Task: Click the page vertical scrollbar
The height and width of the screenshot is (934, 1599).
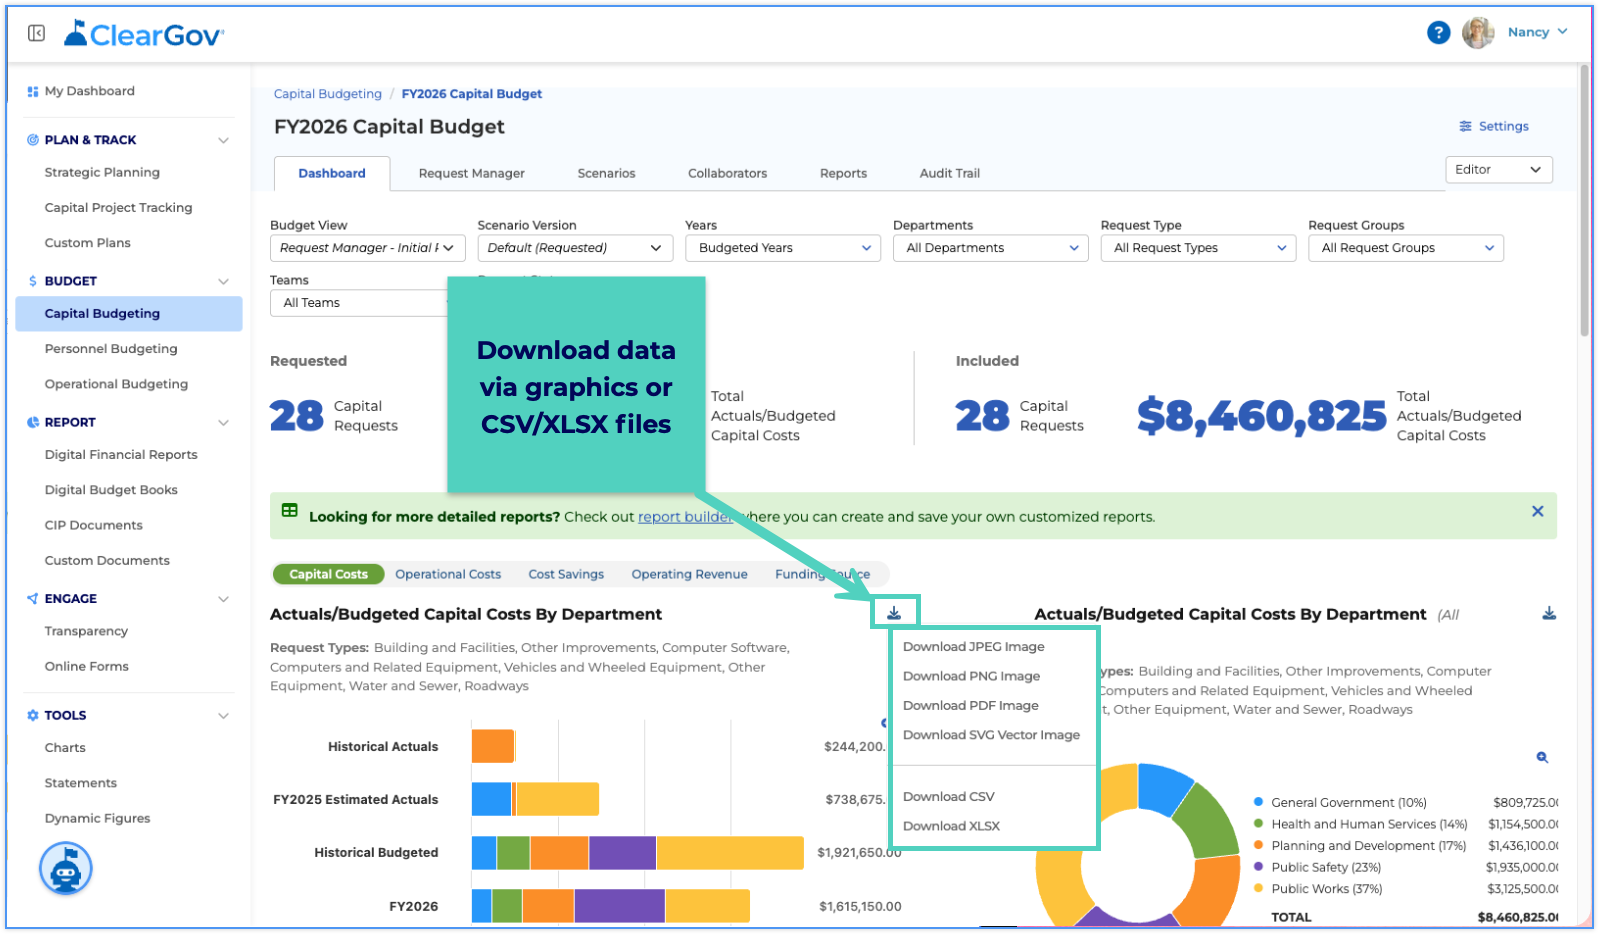Action: tap(1585, 200)
